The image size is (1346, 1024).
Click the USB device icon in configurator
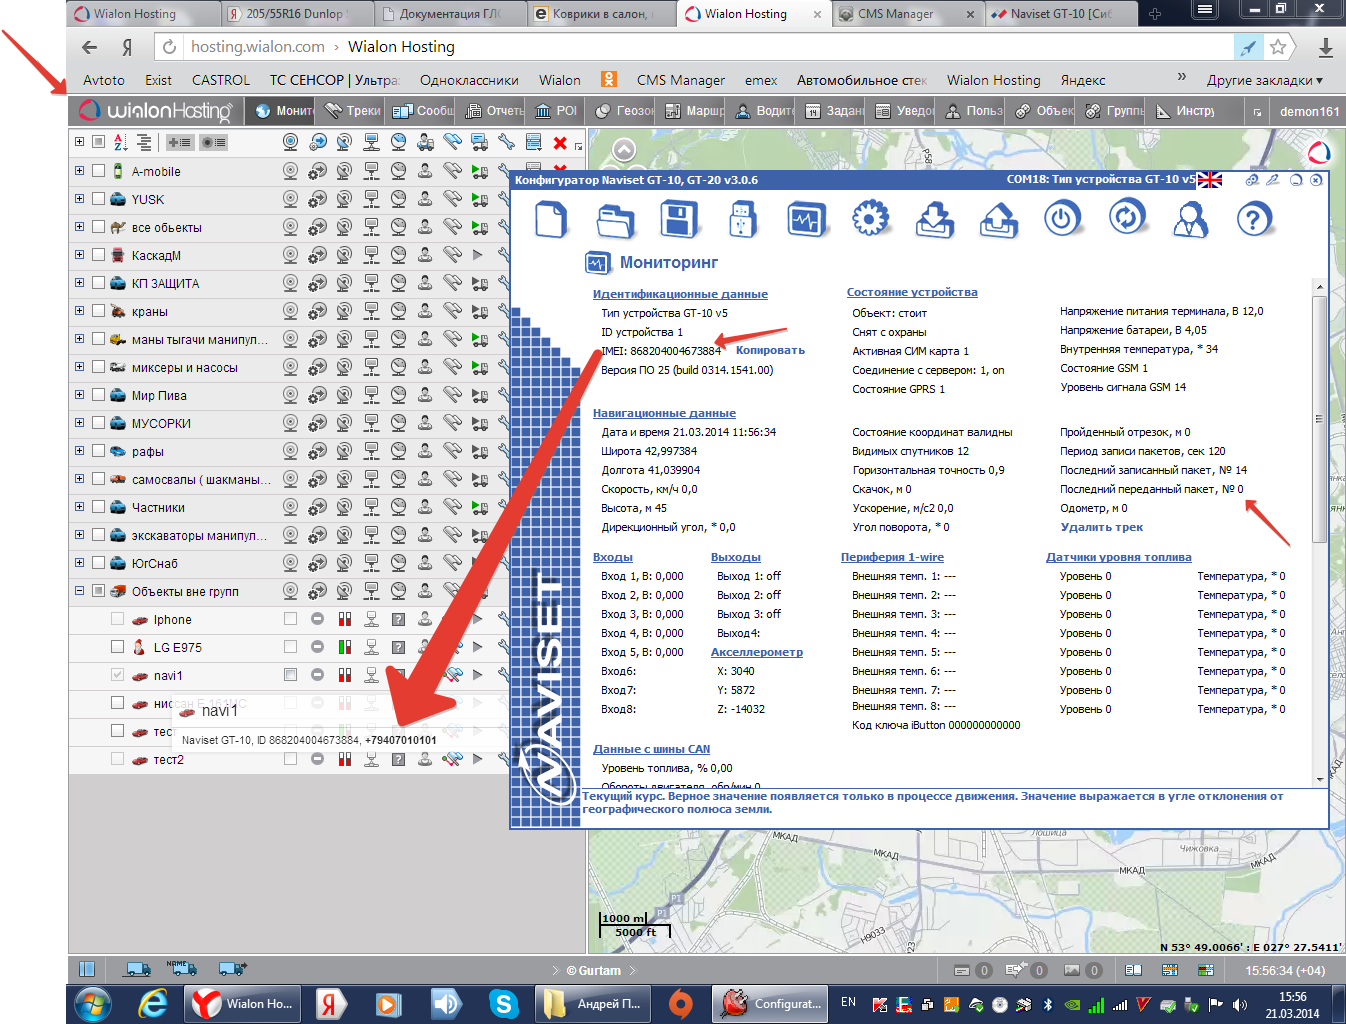pyautogui.click(x=742, y=219)
